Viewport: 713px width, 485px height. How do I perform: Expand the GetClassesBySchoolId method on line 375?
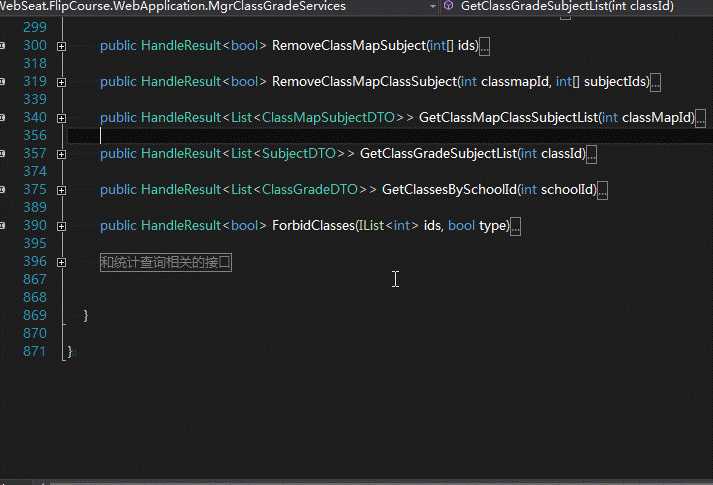click(61, 190)
